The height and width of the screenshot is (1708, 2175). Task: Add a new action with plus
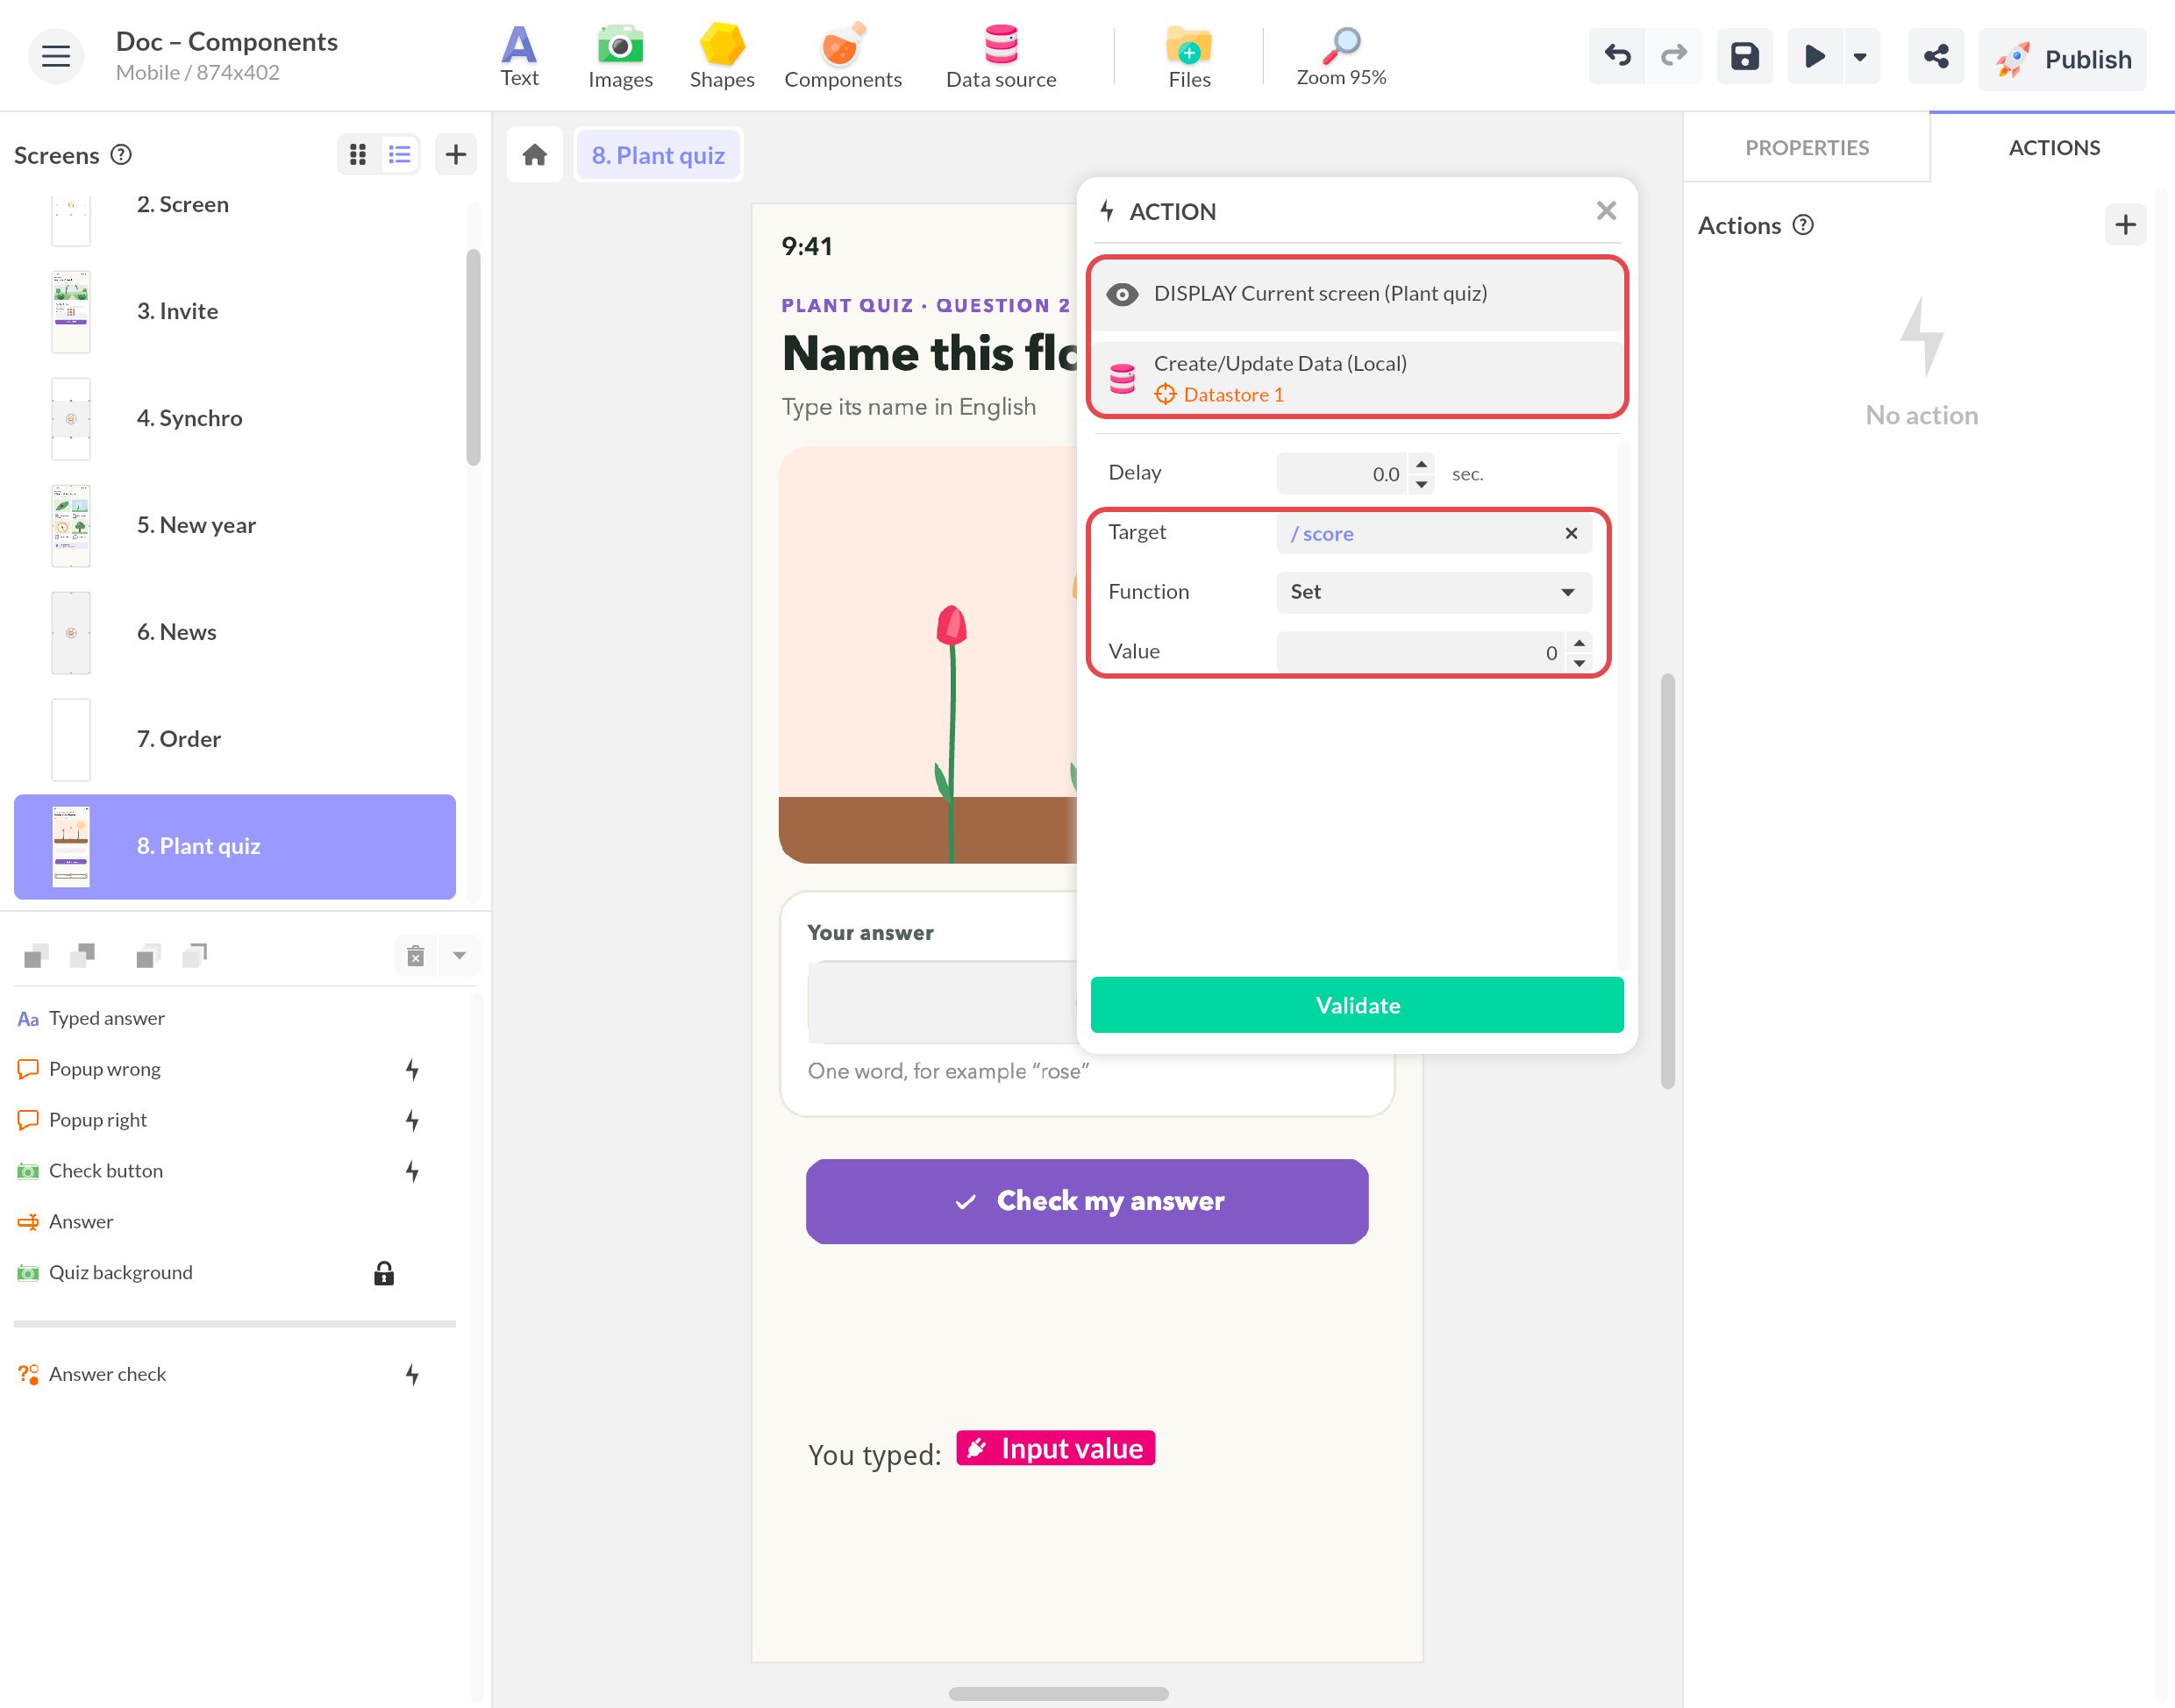2125,225
